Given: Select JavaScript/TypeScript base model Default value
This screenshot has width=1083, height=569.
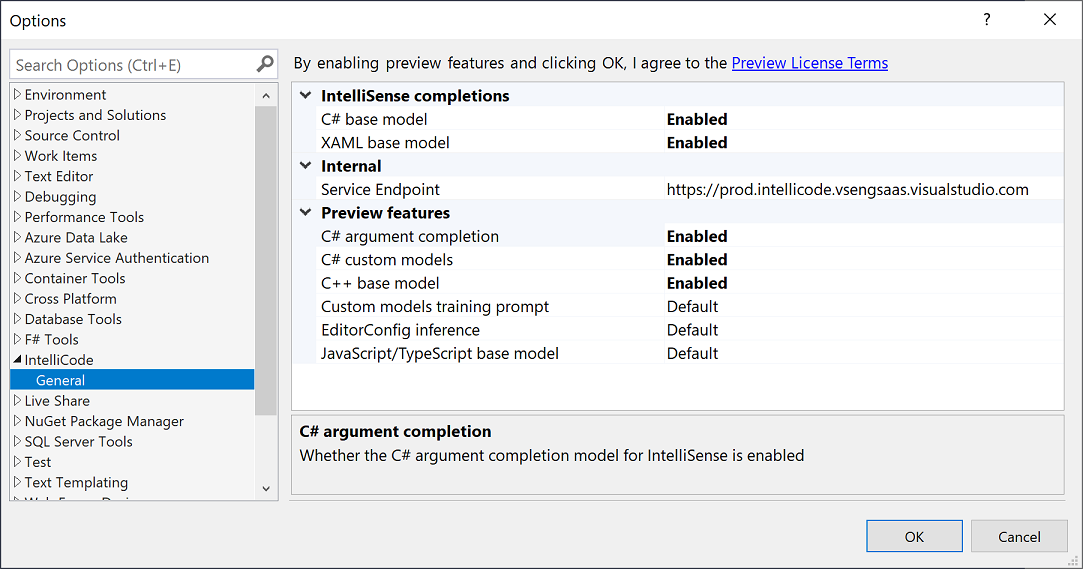Looking at the screenshot, I should pos(692,354).
